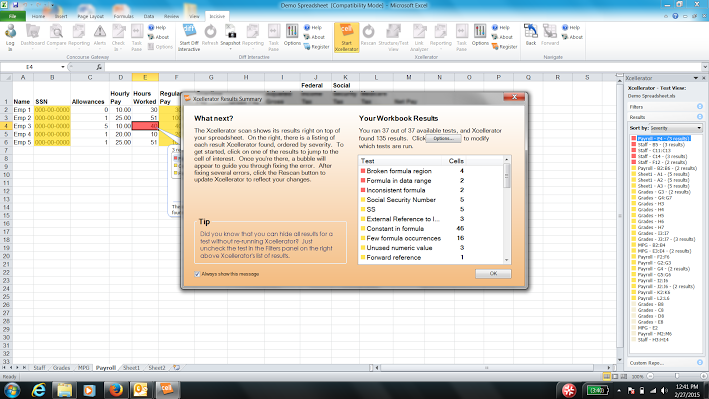Open Structure/Test View
The width and height of the screenshot is (709, 399).
(x=393, y=37)
